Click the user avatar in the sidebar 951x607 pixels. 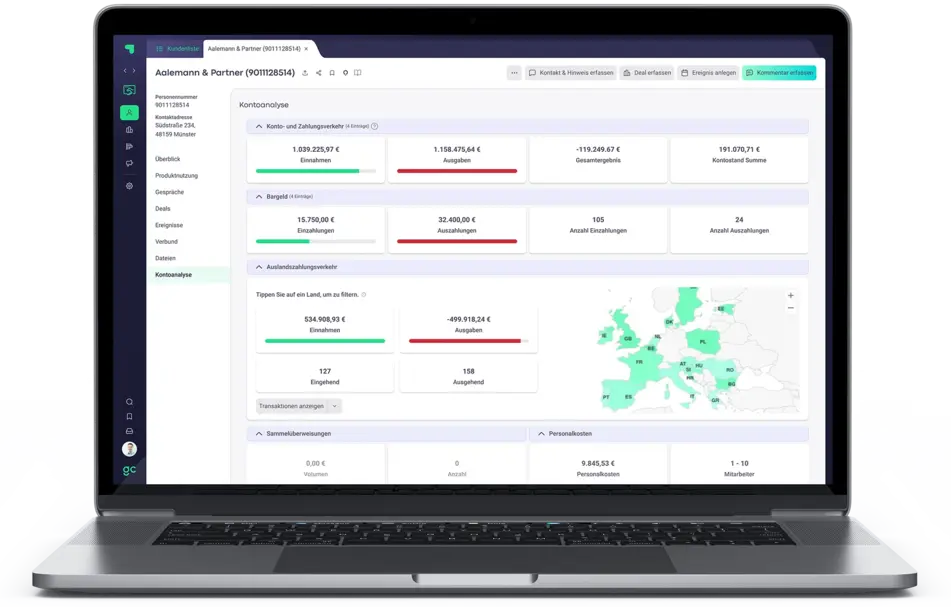[129, 448]
